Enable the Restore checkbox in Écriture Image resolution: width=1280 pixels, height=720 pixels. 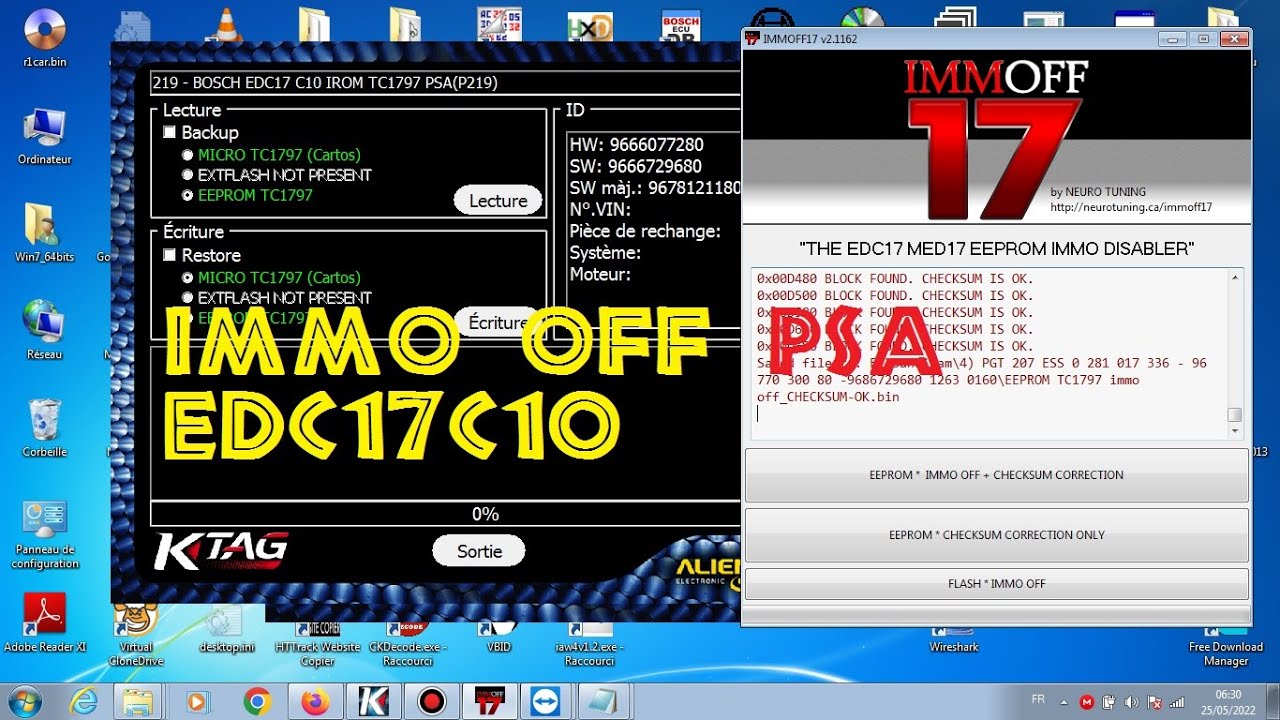click(x=170, y=255)
